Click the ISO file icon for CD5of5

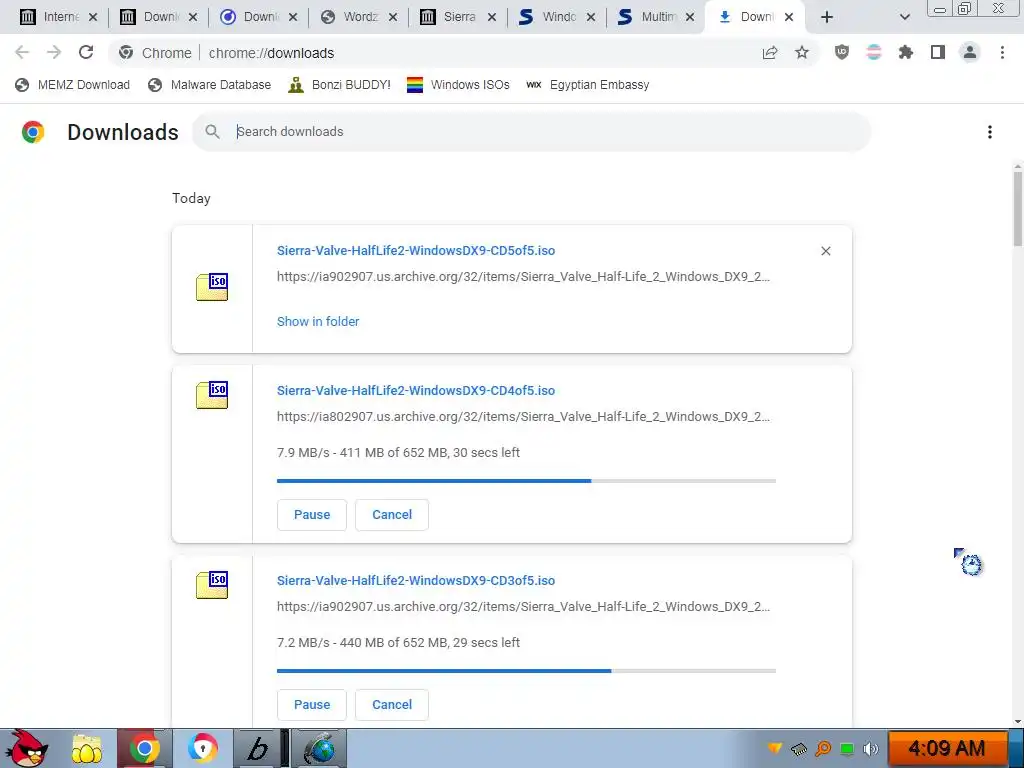tap(212, 287)
